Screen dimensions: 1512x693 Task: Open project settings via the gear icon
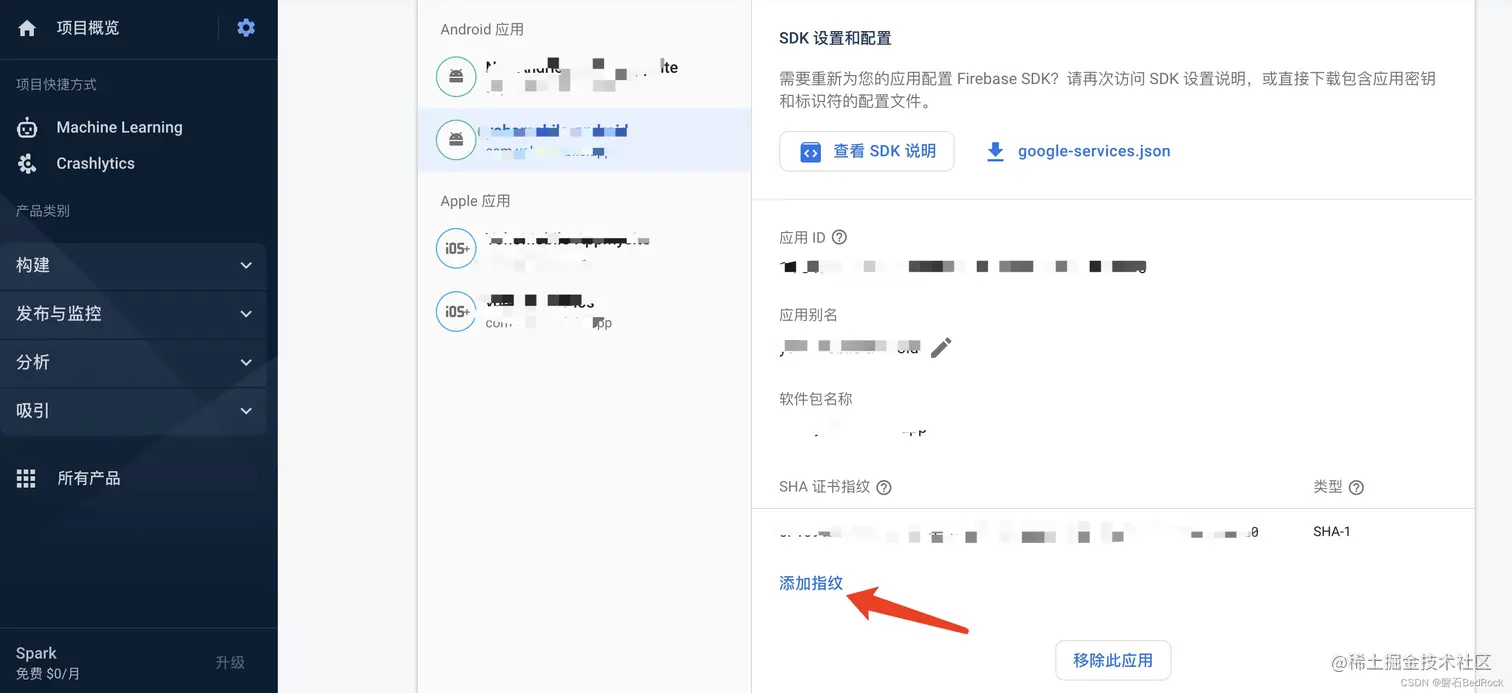245,28
